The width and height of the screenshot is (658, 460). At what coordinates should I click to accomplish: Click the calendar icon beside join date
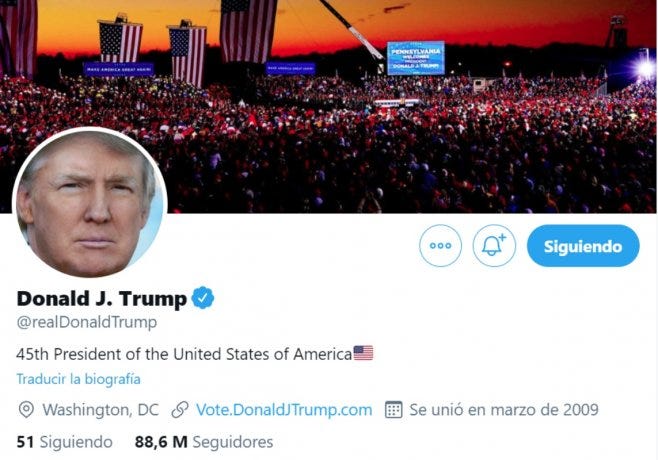[394, 410]
